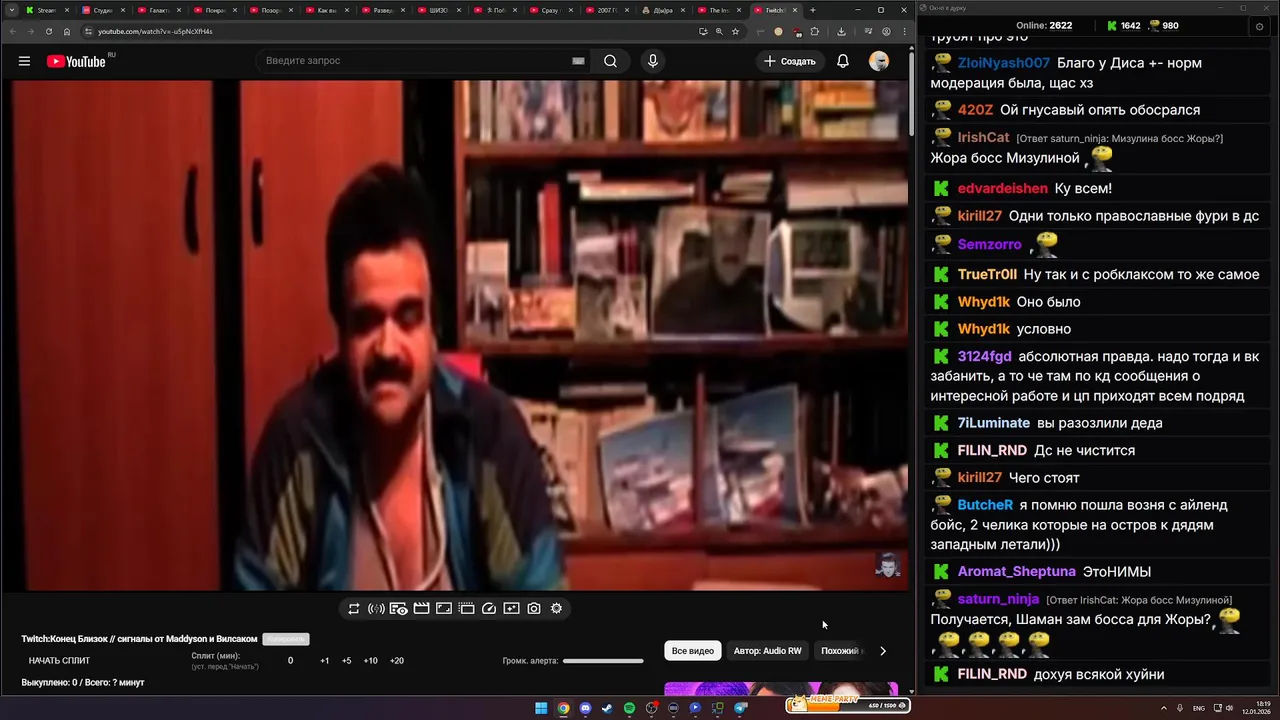Viewport: 1280px width, 720px height.
Task: Select the Автор: Audio RW chip
Action: click(x=767, y=651)
